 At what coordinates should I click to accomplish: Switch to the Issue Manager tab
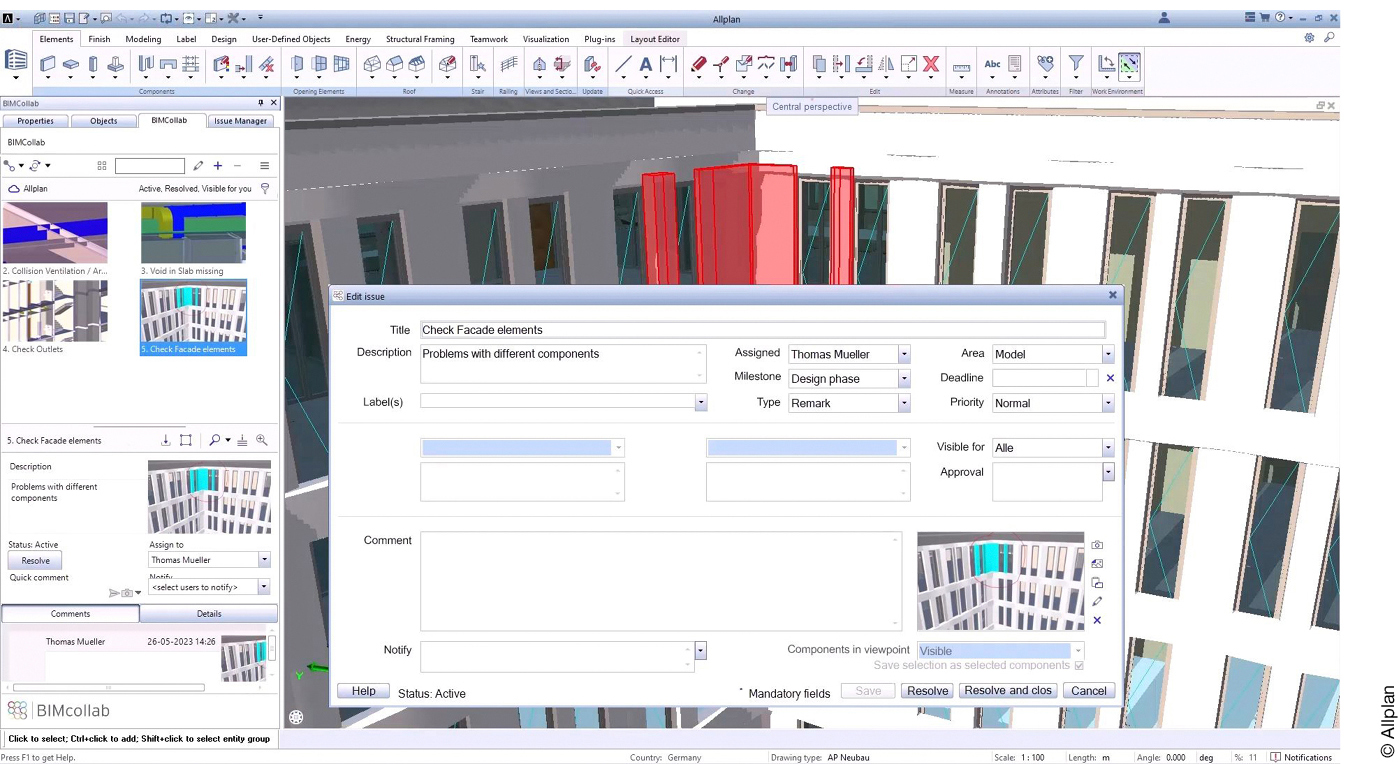click(x=240, y=121)
